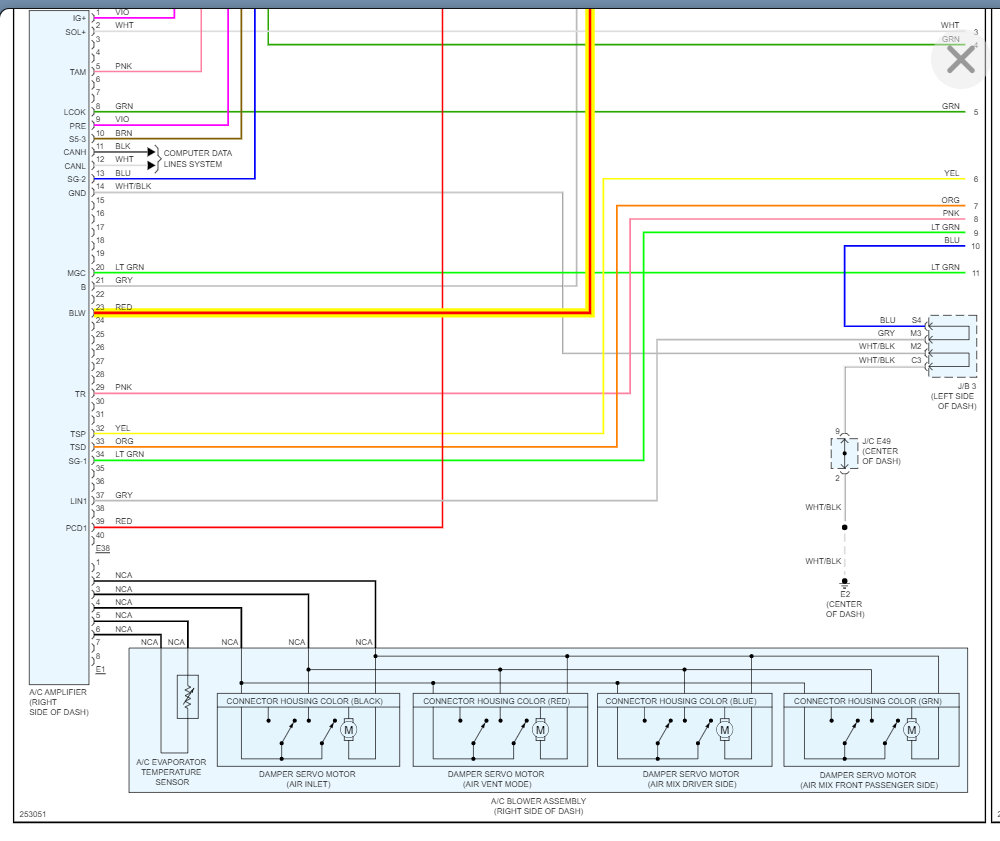Click the J/B 3 junction block symbol
Screen dimensions: 1000x841
tap(952, 346)
